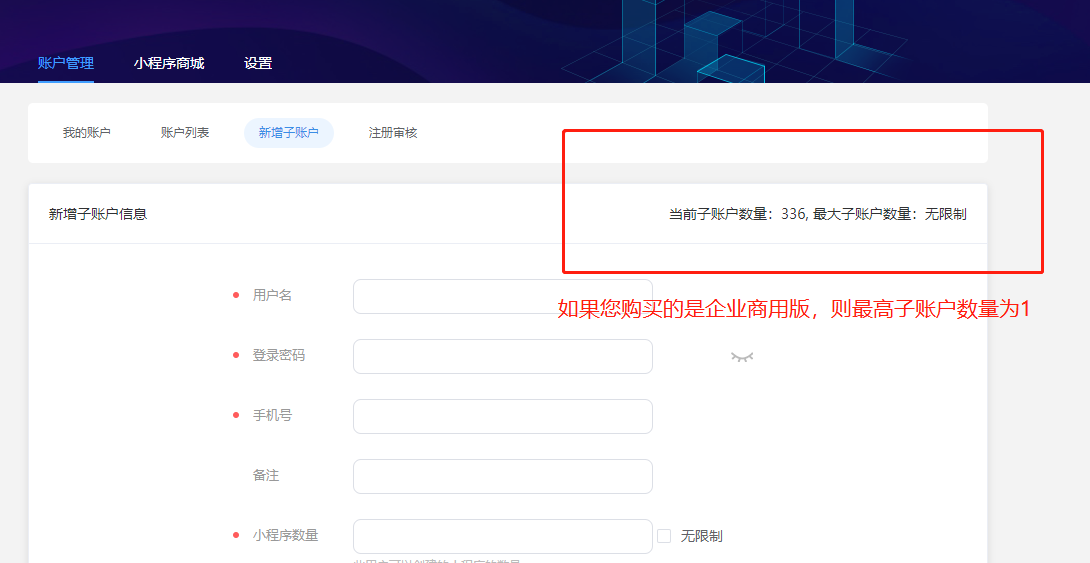
Task: Click the 备注 input field
Action: [x=502, y=477]
